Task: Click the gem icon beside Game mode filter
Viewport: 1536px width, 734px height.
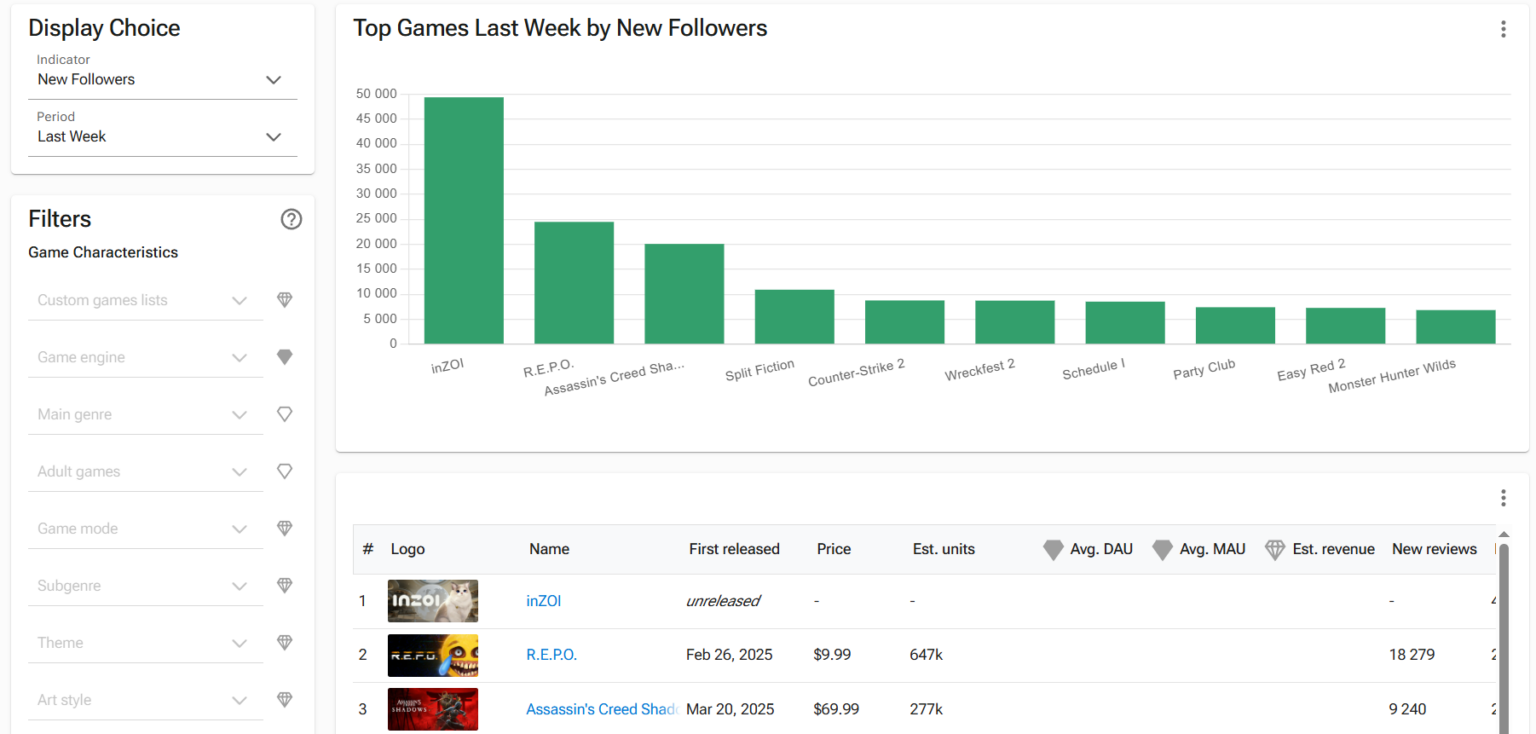Action: (285, 528)
